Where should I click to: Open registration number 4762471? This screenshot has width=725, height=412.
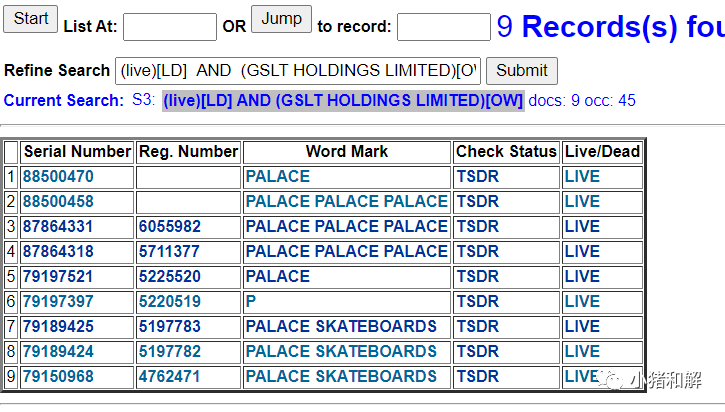(x=169, y=376)
